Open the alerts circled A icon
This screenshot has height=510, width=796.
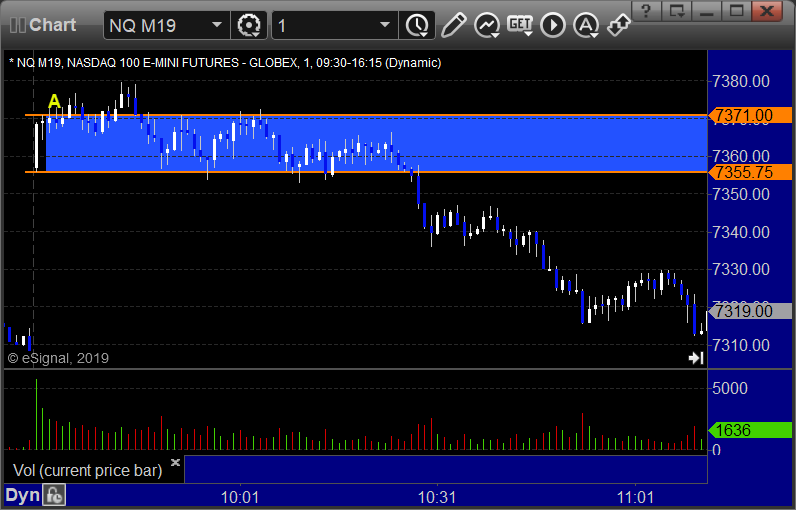pos(586,25)
